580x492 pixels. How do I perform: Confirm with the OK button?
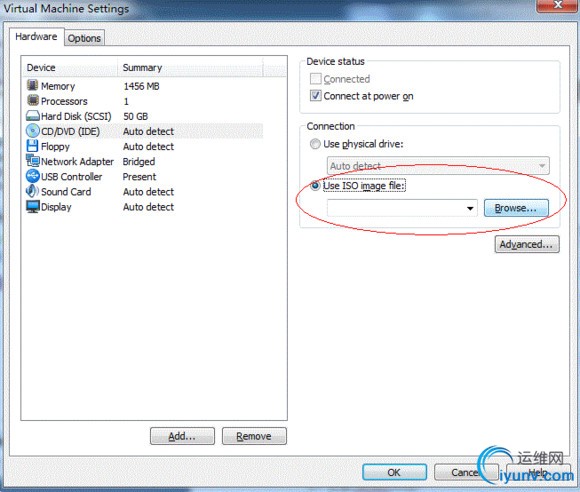[394, 472]
